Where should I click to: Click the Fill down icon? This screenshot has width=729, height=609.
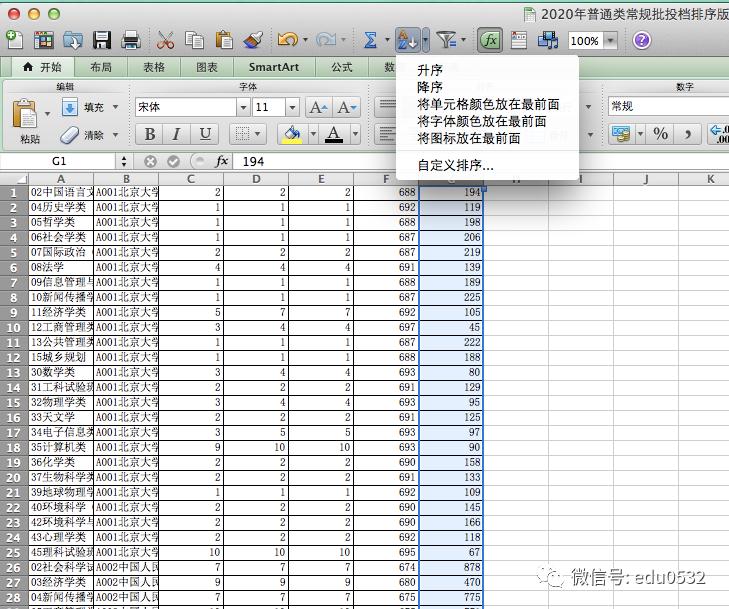(x=70, y=107)
